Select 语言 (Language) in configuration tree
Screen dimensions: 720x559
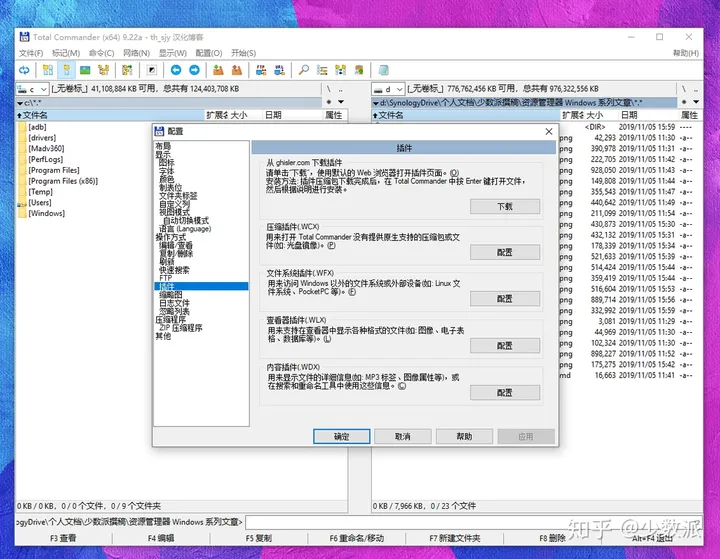185,229
